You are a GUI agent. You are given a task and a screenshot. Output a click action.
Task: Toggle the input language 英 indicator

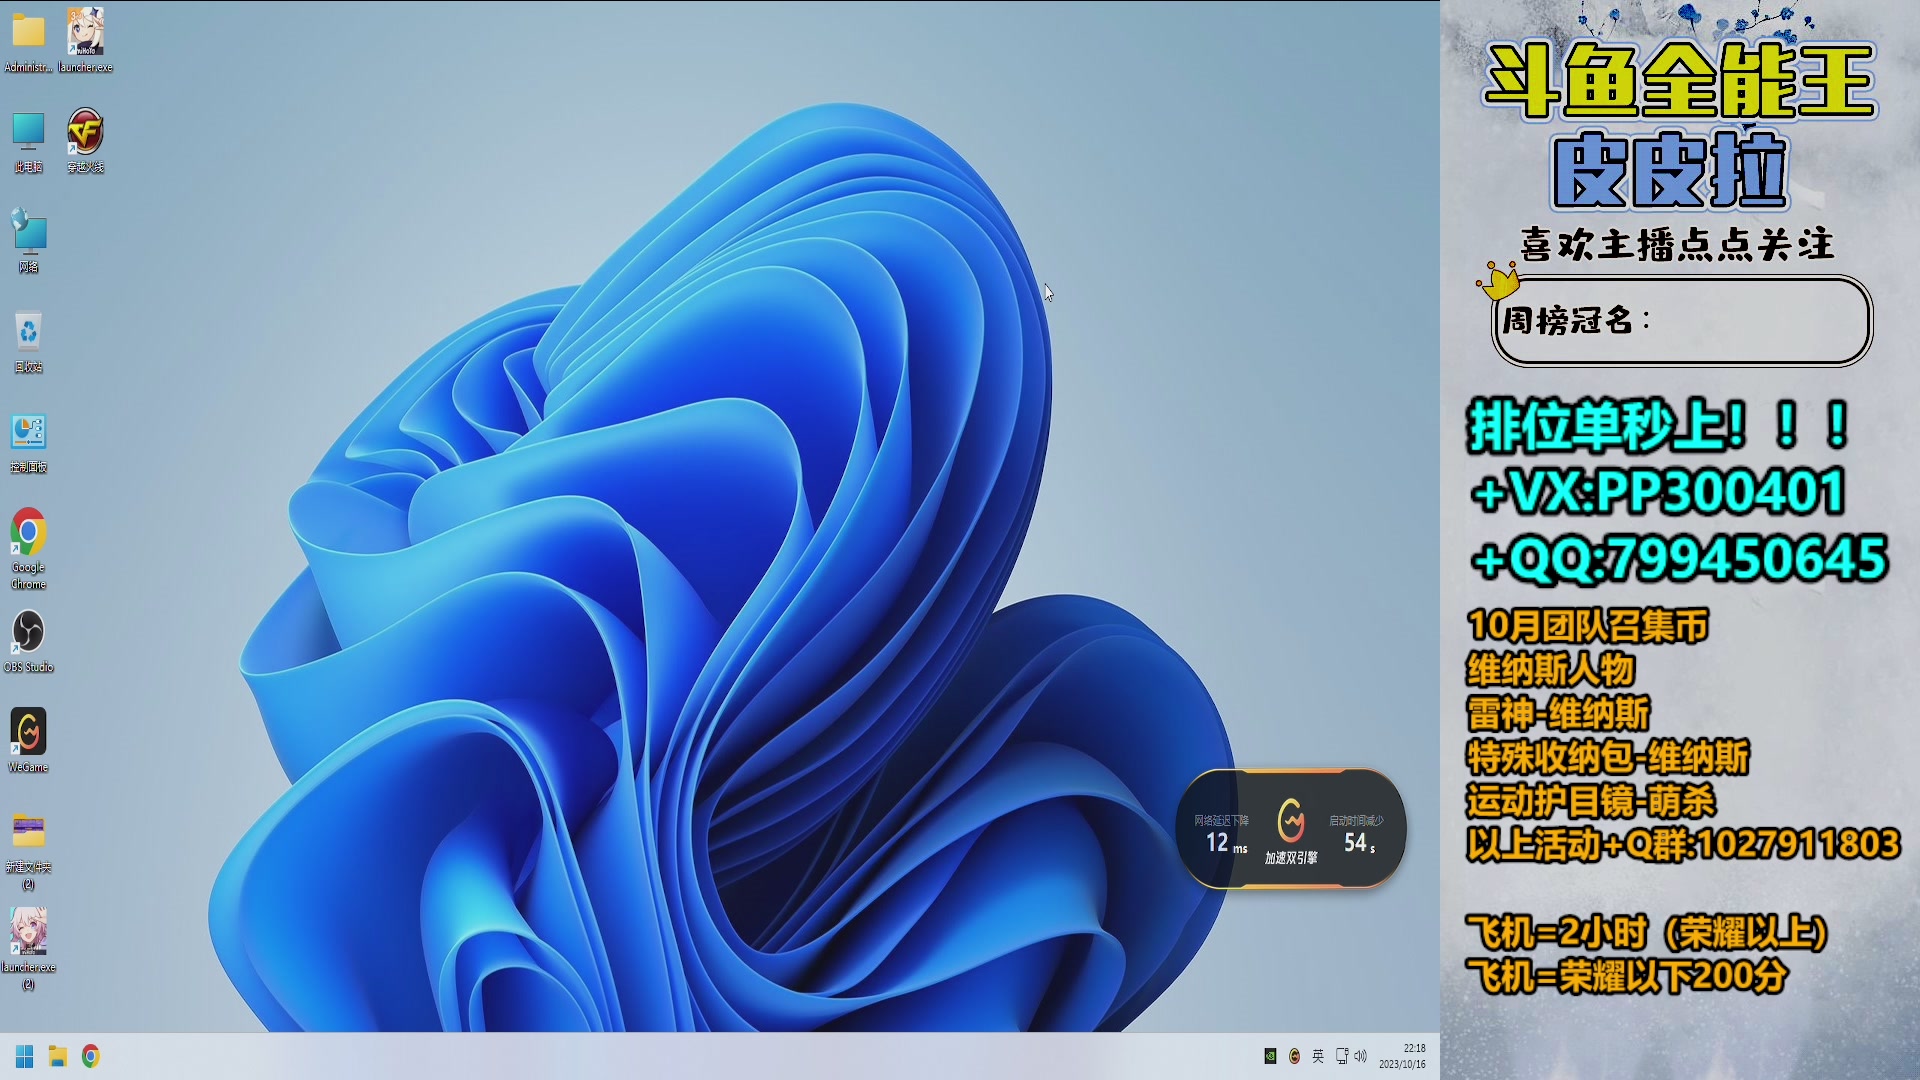click(x=1318, y=1056)
